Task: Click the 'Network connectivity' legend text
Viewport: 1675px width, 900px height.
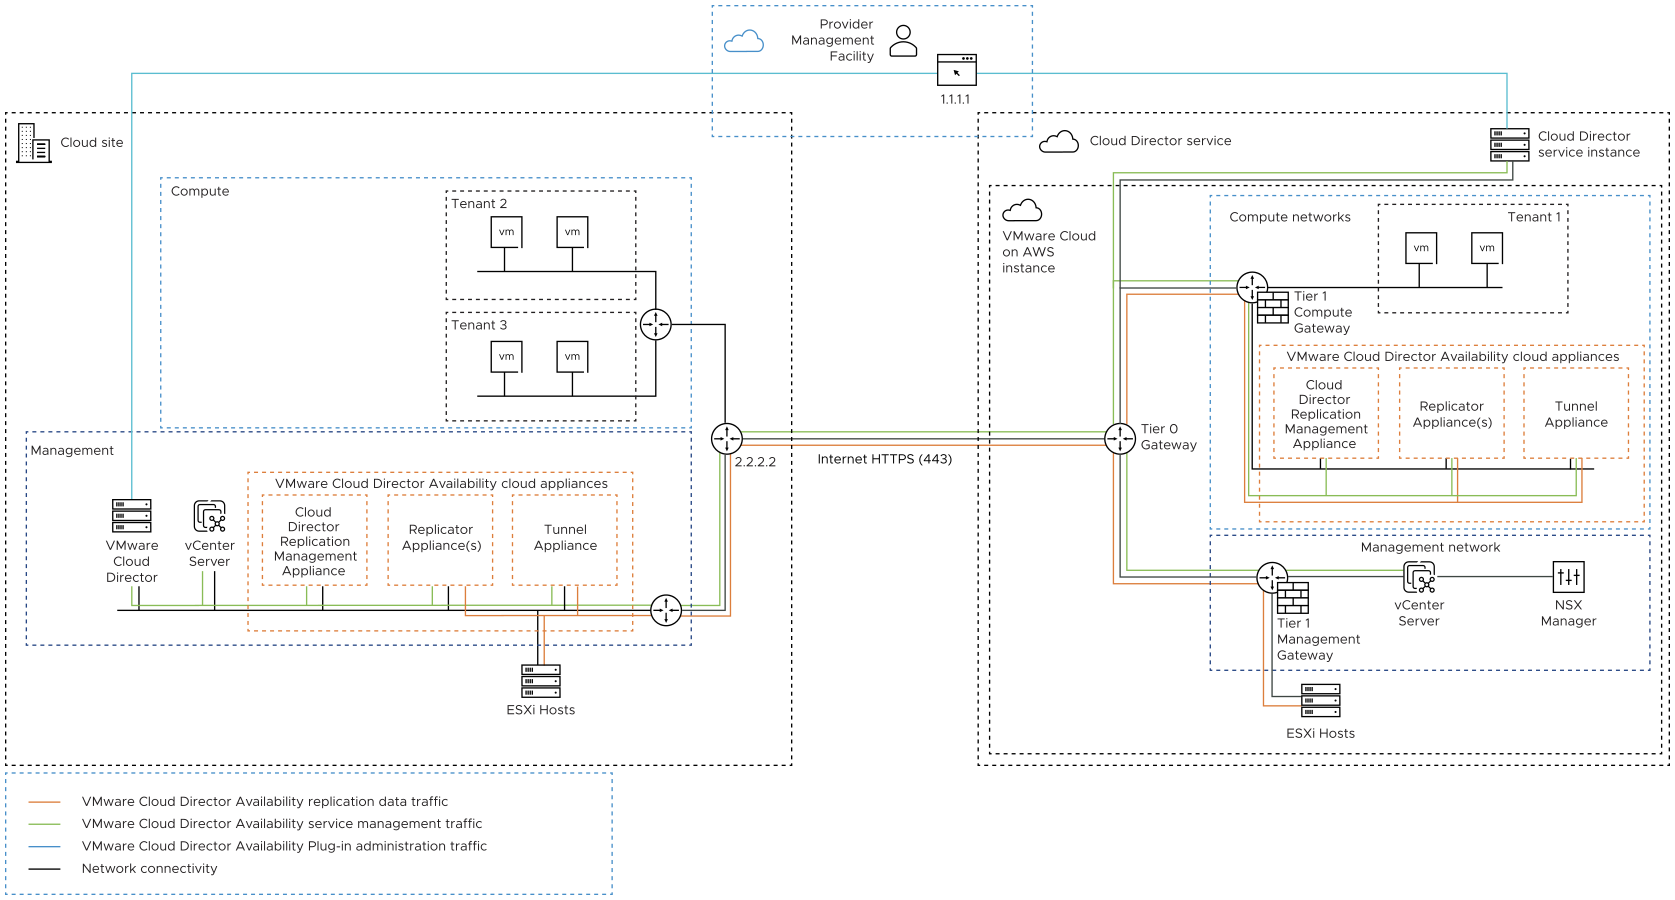Action: pos(150,869)
